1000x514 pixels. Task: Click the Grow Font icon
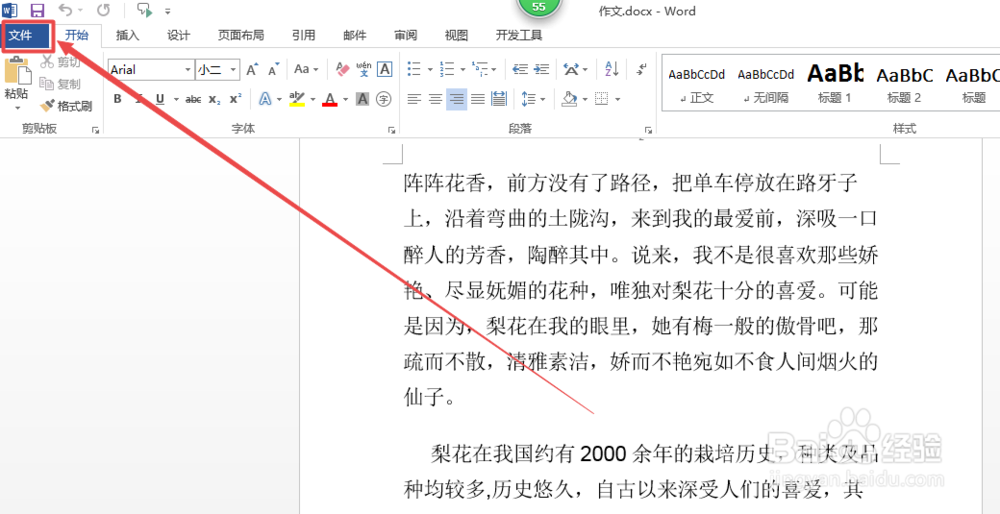click(253, 70)
